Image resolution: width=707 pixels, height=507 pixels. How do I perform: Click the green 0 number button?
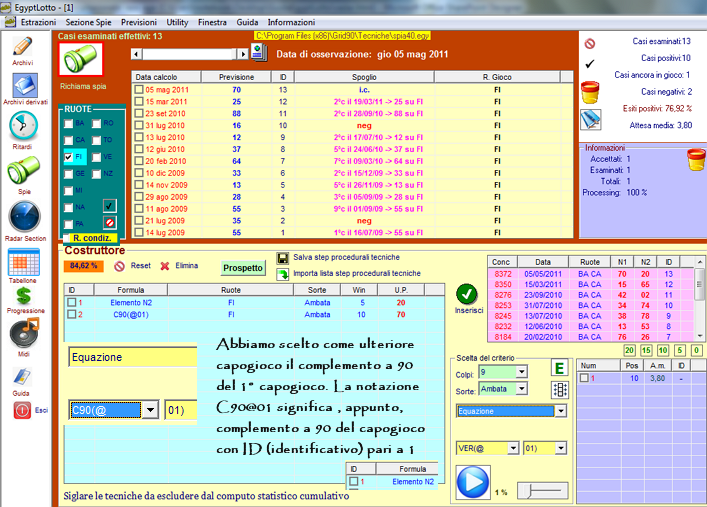pyautogui.click(x=696, y=350)
